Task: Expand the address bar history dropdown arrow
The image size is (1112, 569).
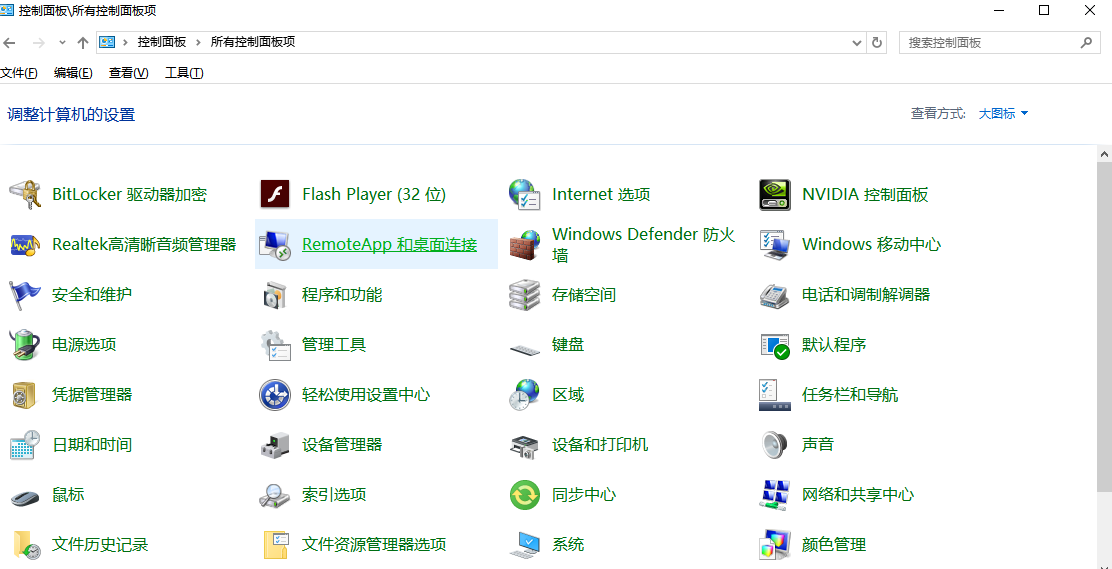Action: 857,43
